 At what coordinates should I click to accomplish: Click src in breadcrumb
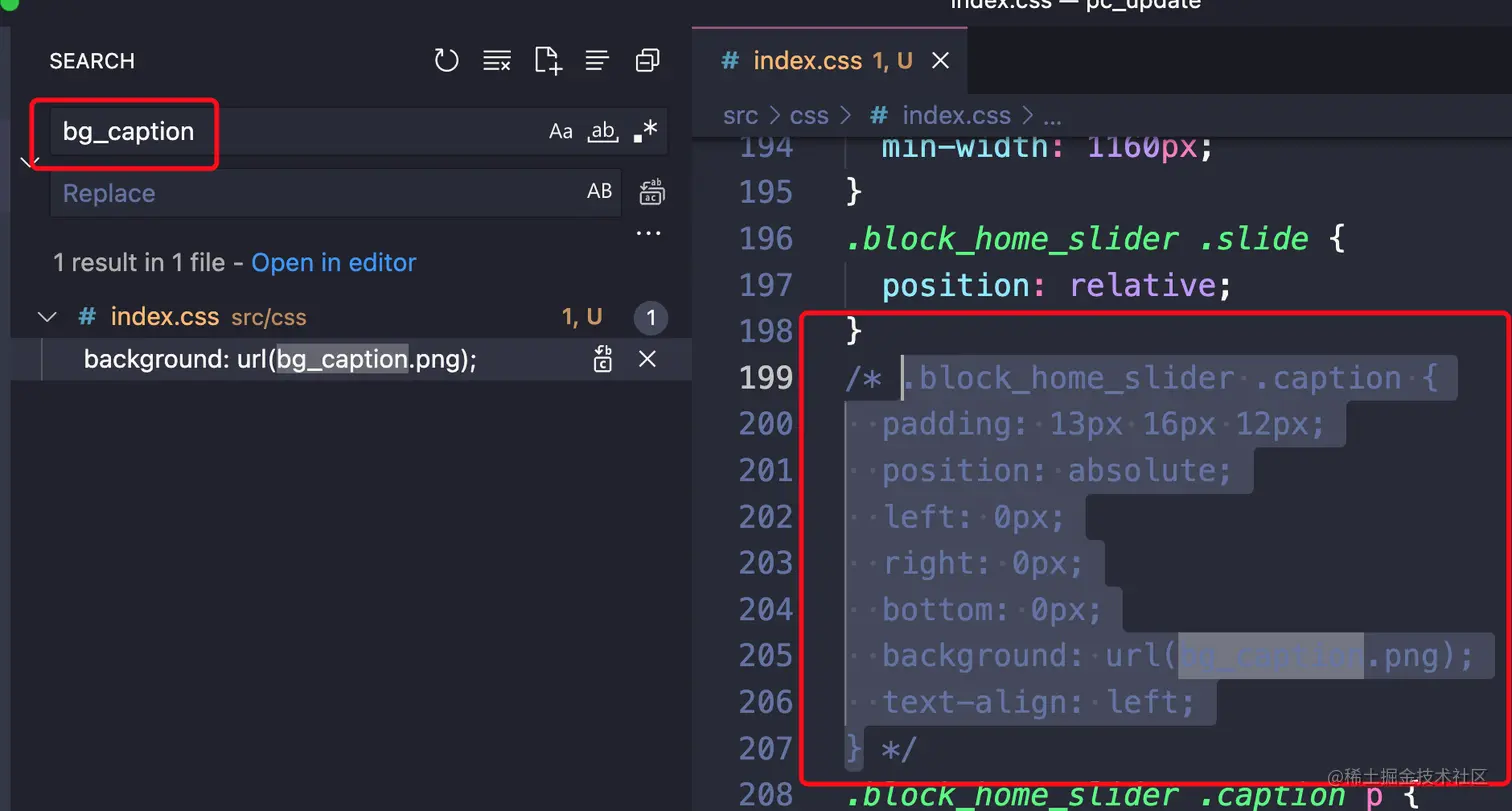[741, 116]
